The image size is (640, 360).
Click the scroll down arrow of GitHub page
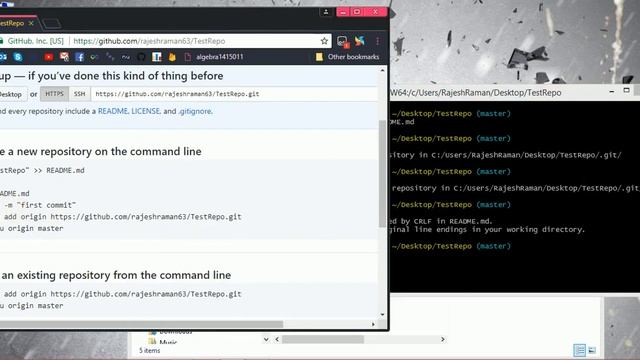pos(382,315)
